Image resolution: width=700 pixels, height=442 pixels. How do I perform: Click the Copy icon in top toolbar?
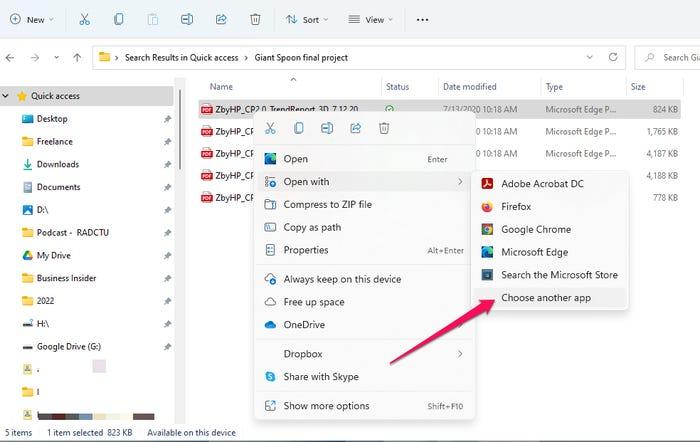point(119,19)
